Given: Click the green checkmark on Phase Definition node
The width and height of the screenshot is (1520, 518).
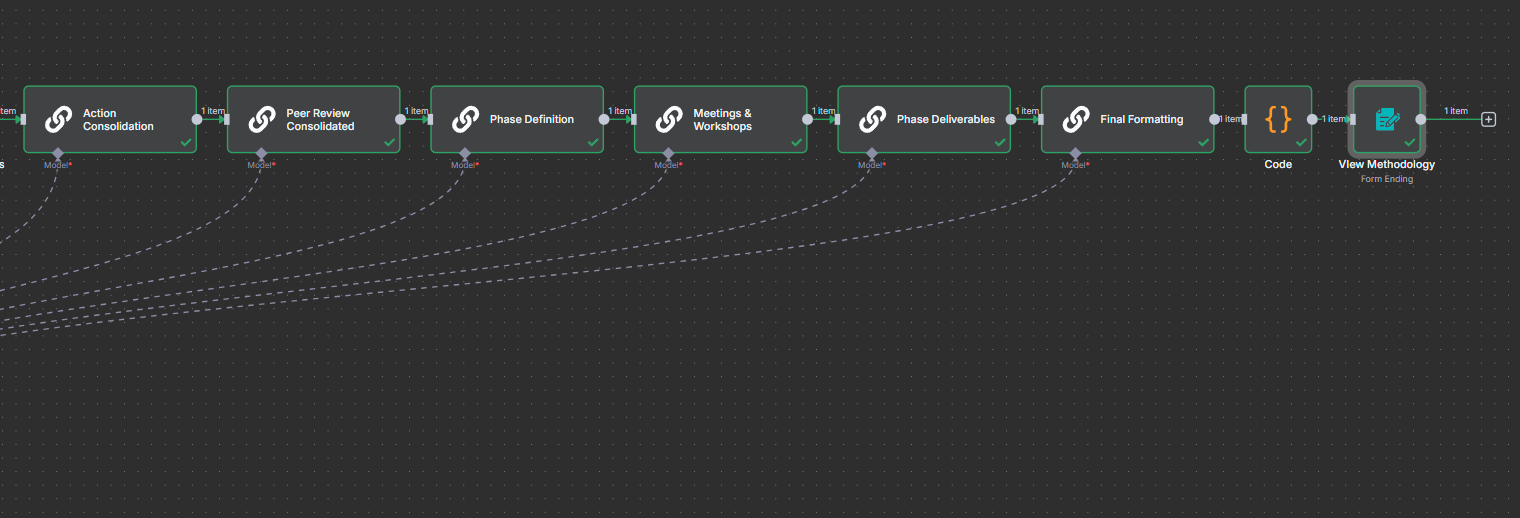Looking at the screenshot, I should [x=592, y=143].
